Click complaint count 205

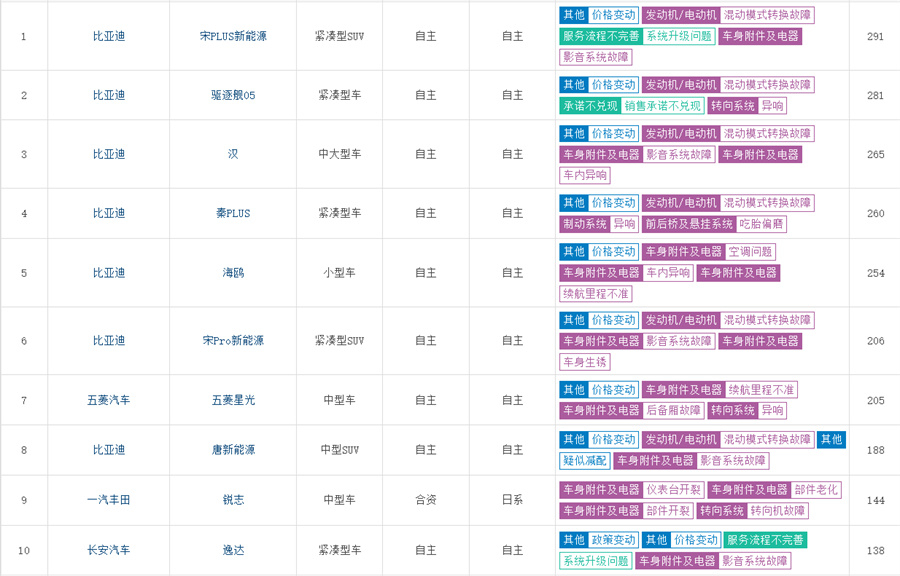coord(875,400)
